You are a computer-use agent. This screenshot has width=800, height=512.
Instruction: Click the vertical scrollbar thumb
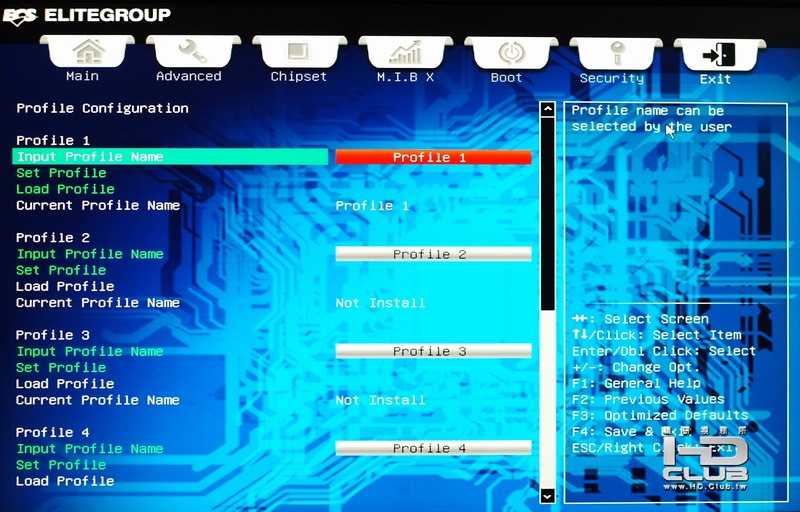pos(547,214)
